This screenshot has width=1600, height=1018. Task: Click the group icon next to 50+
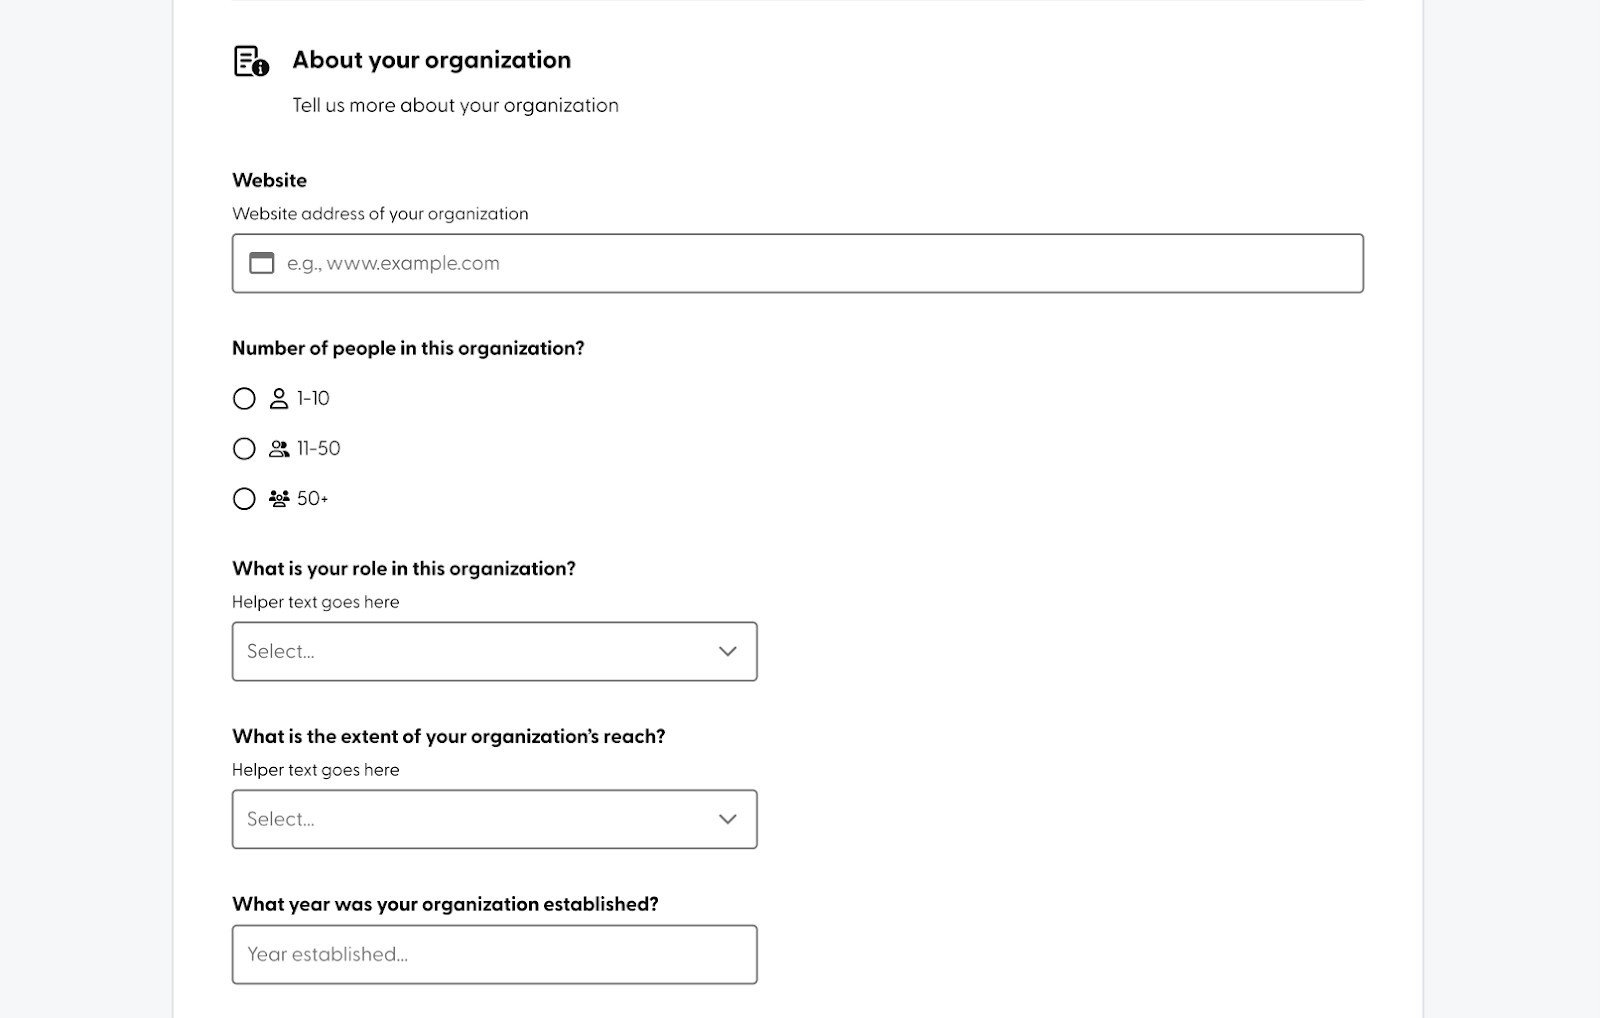(279, 498)
